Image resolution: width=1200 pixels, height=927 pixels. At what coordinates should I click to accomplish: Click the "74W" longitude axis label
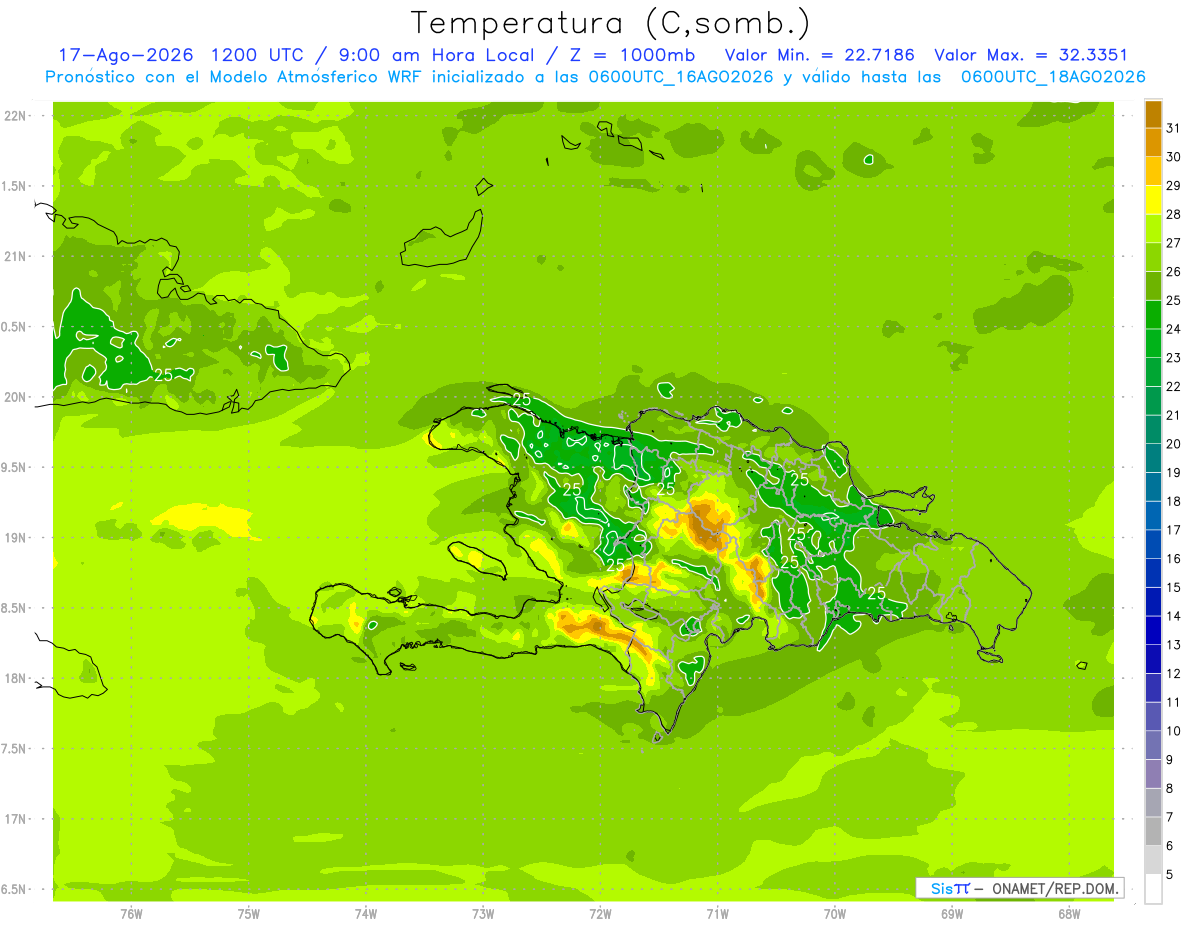pyautogui.click(x=366, y=914)
